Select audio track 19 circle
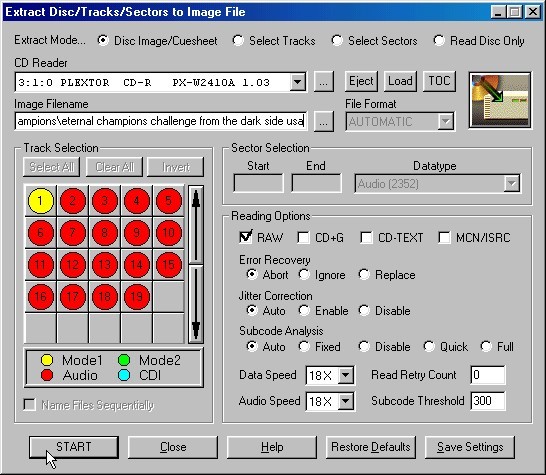Image resolution: width=546 pixels, height=475 pixels. coord(136,297)
